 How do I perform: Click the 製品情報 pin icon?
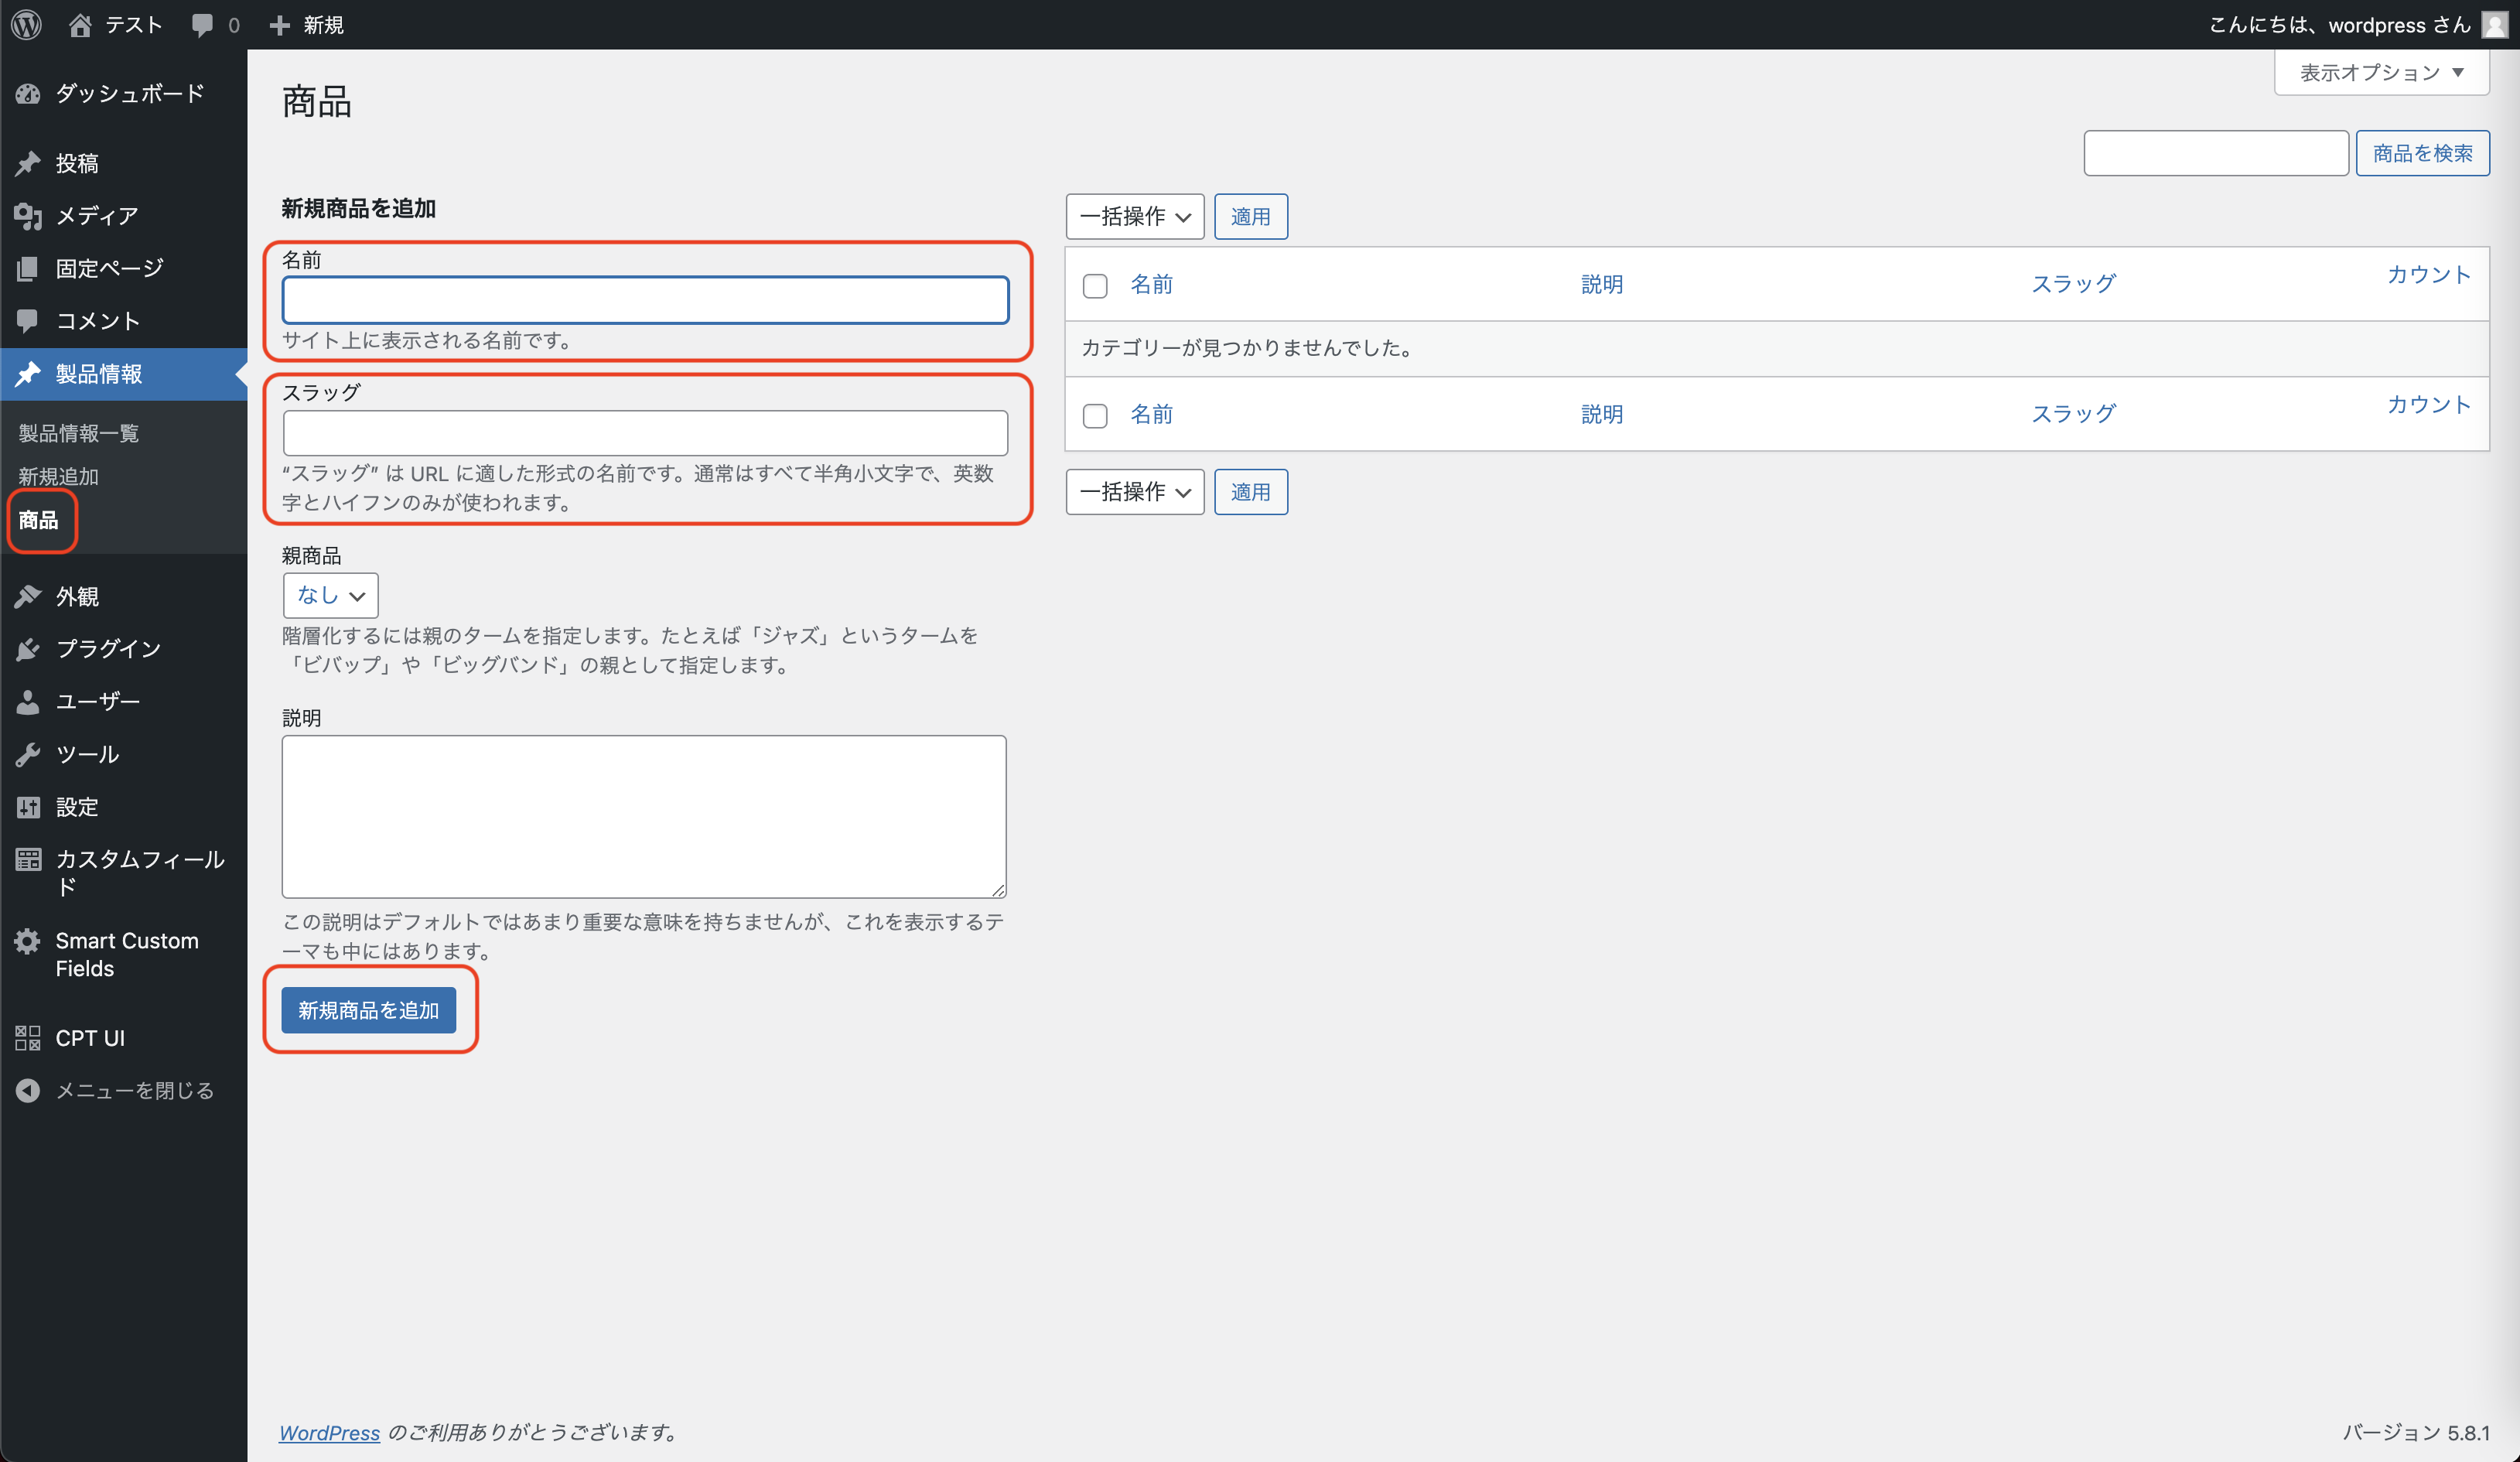[x=28, y=374]
